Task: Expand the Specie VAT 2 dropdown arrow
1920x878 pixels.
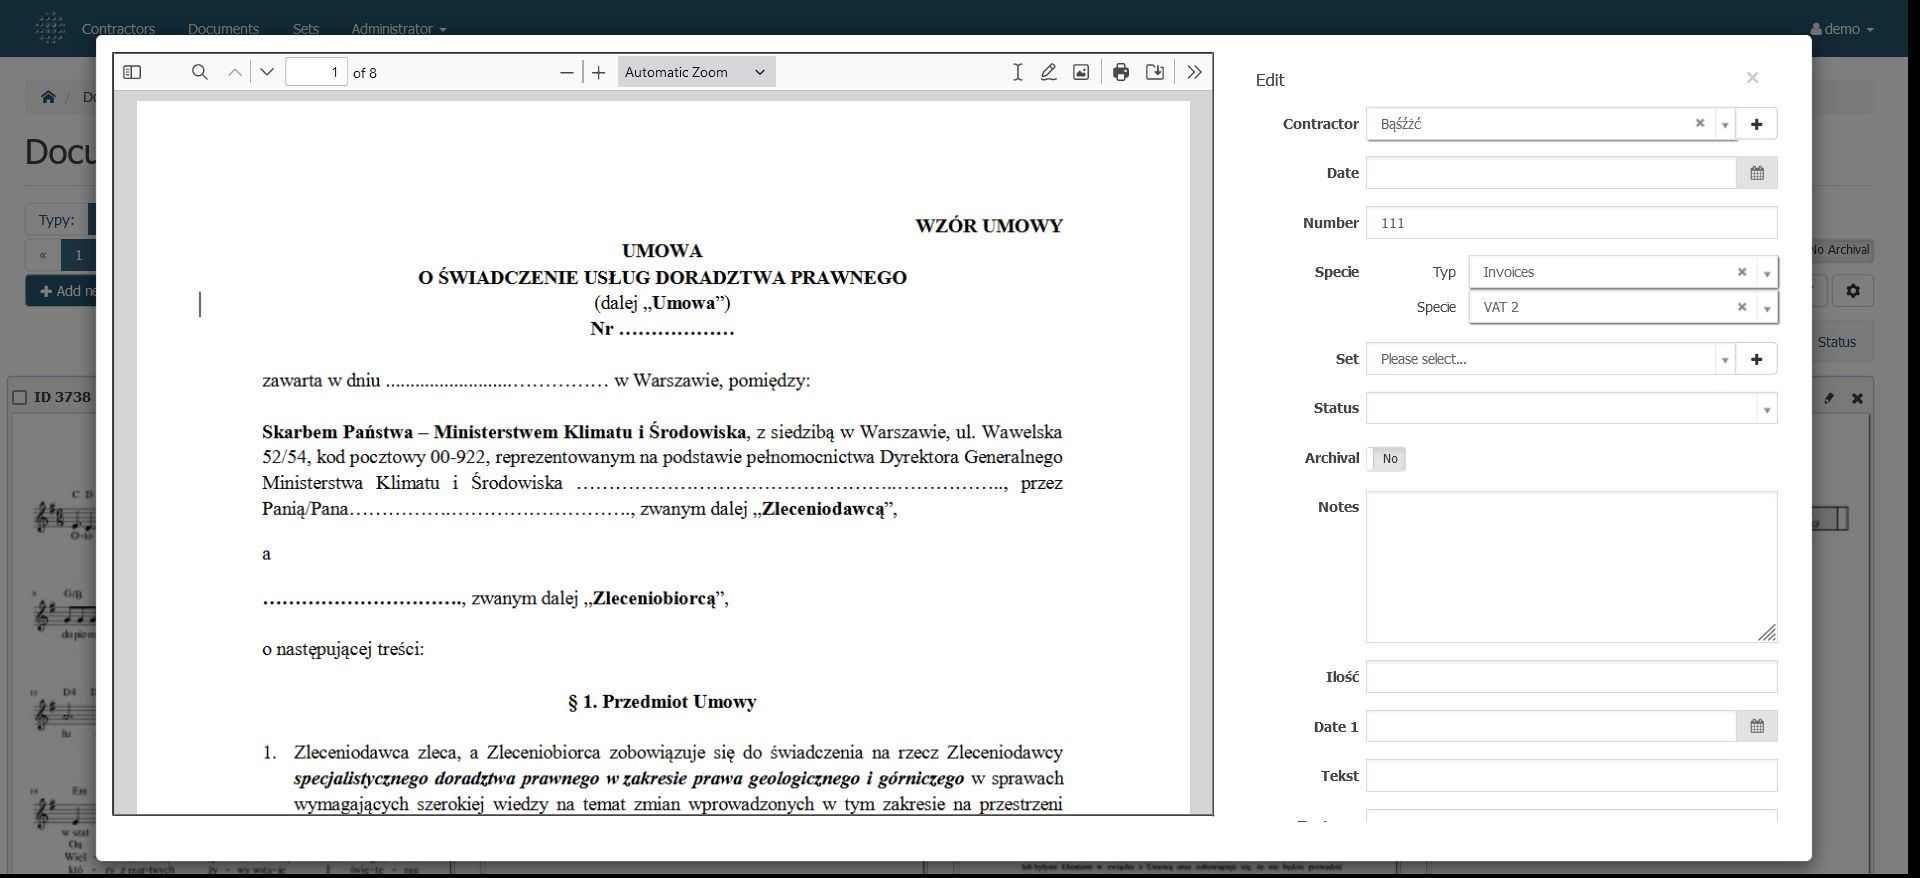Action: [x=1767, y=308]
